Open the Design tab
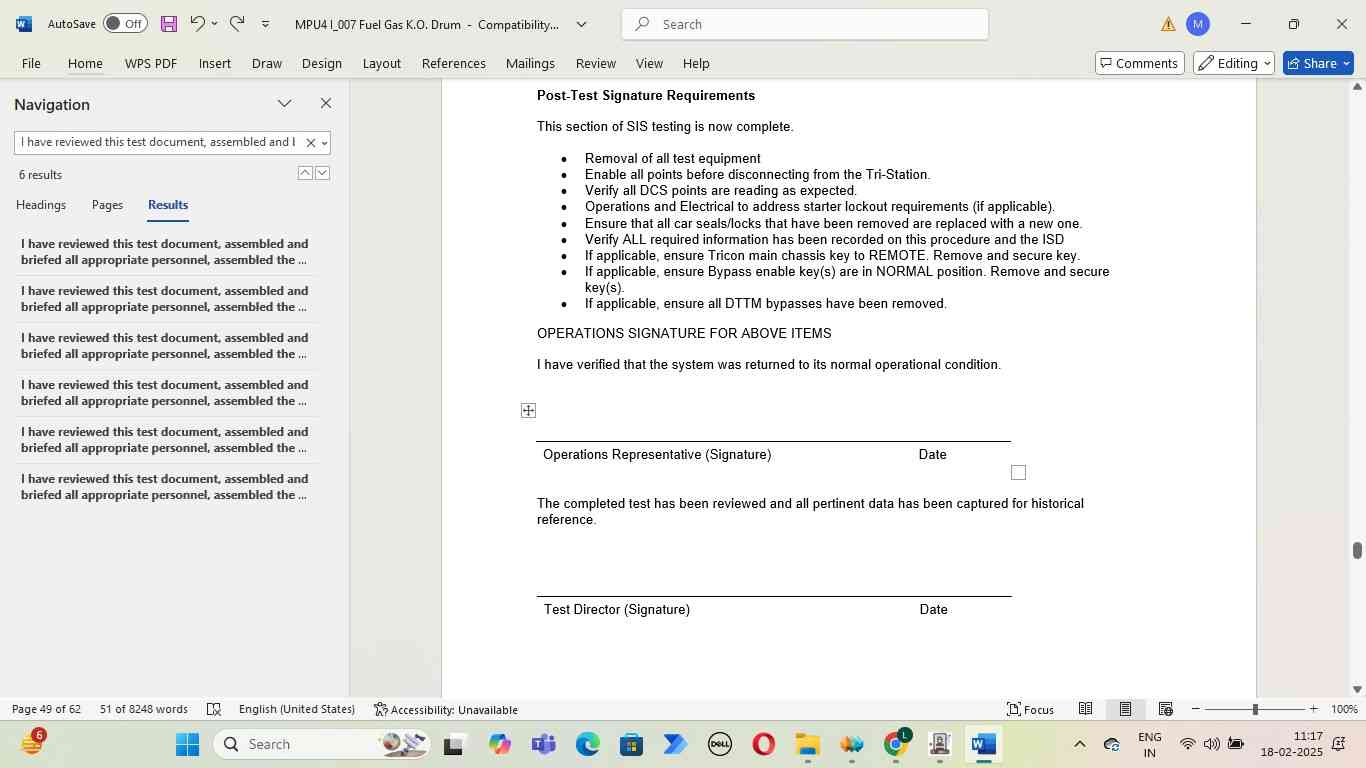1366x768 pixels. pos(322,63)
